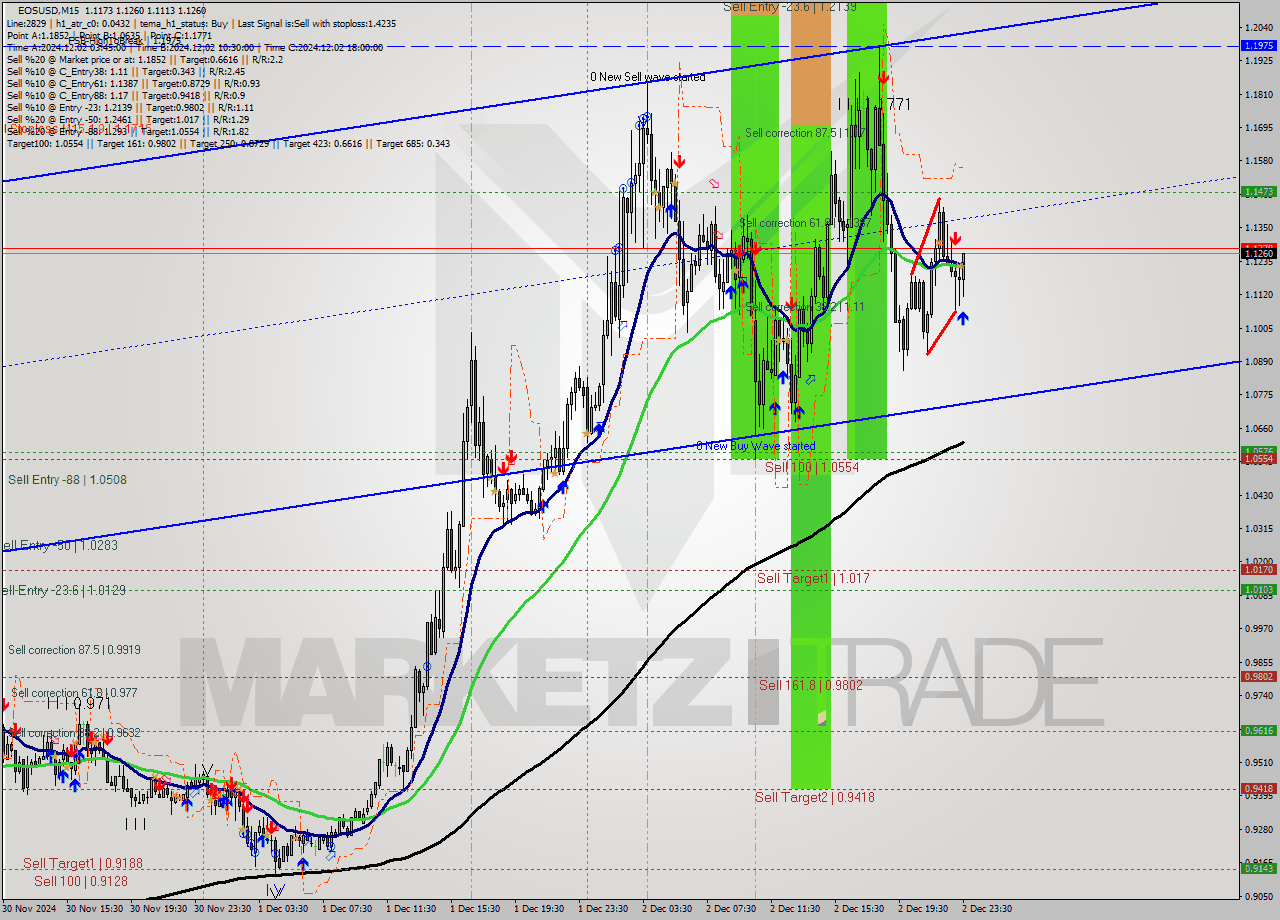Click the 'Sell %20 @ Entry -50: 1.2461' line
This screenshot has width=1280, height=920.
[x=127, y=119]
